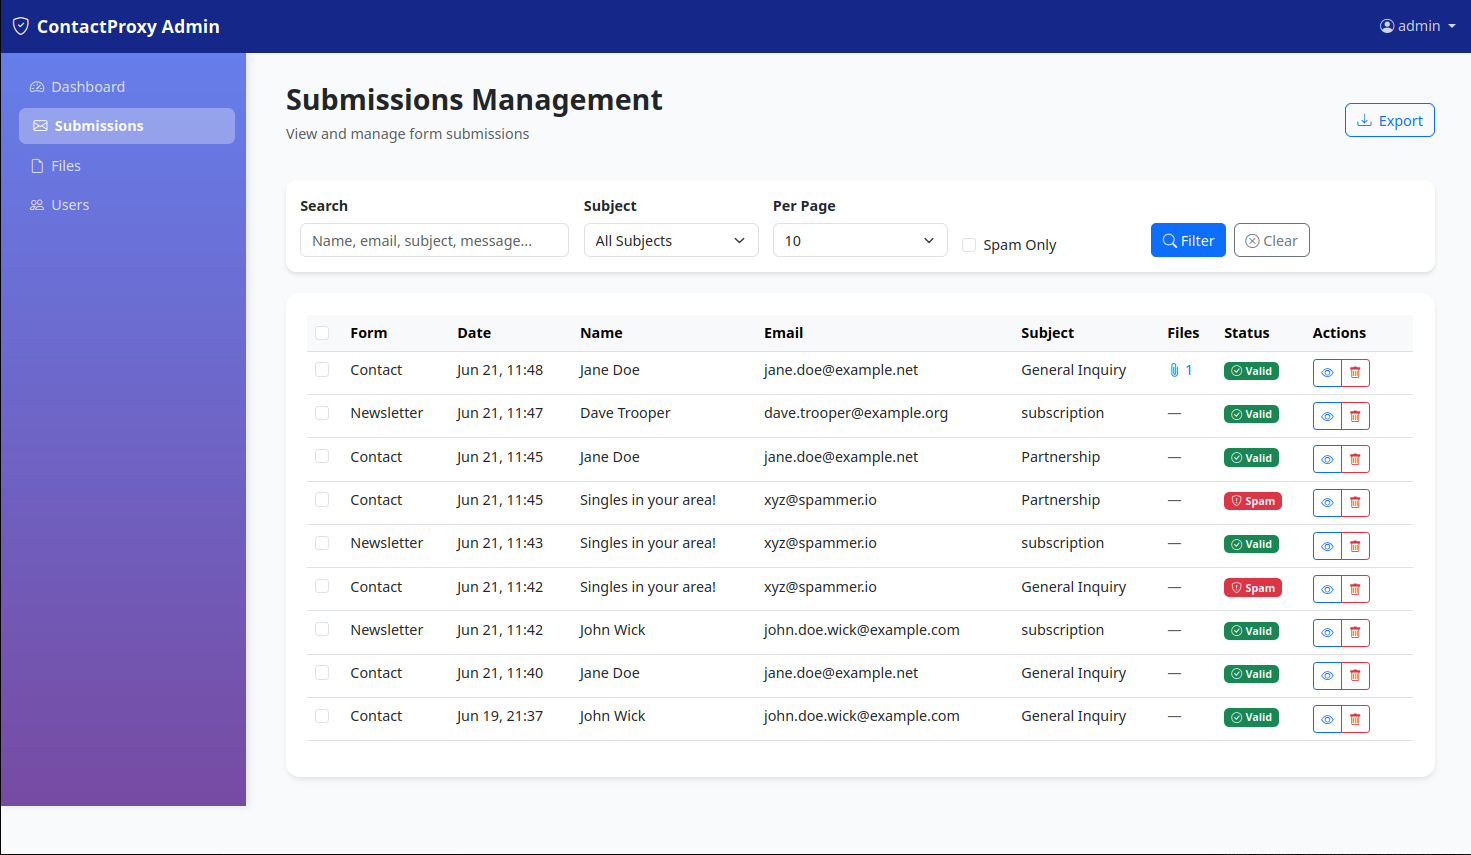This screenshot has width=1471, height=855.
Task: Click the Submissions envelope icon
Action: pos(39,125)
